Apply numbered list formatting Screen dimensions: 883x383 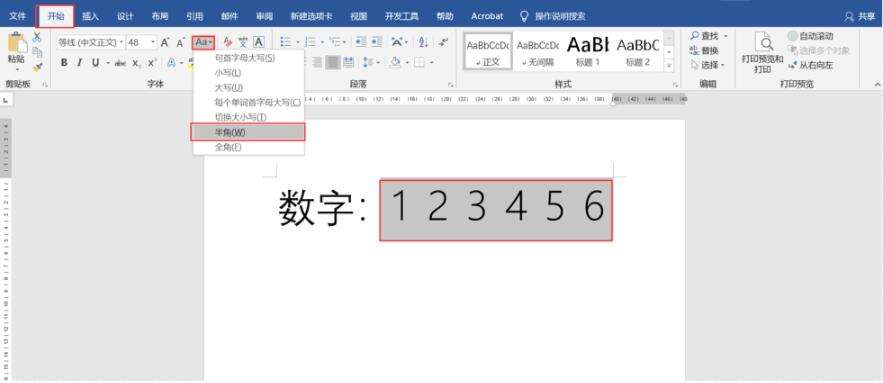tap(310, 42)
